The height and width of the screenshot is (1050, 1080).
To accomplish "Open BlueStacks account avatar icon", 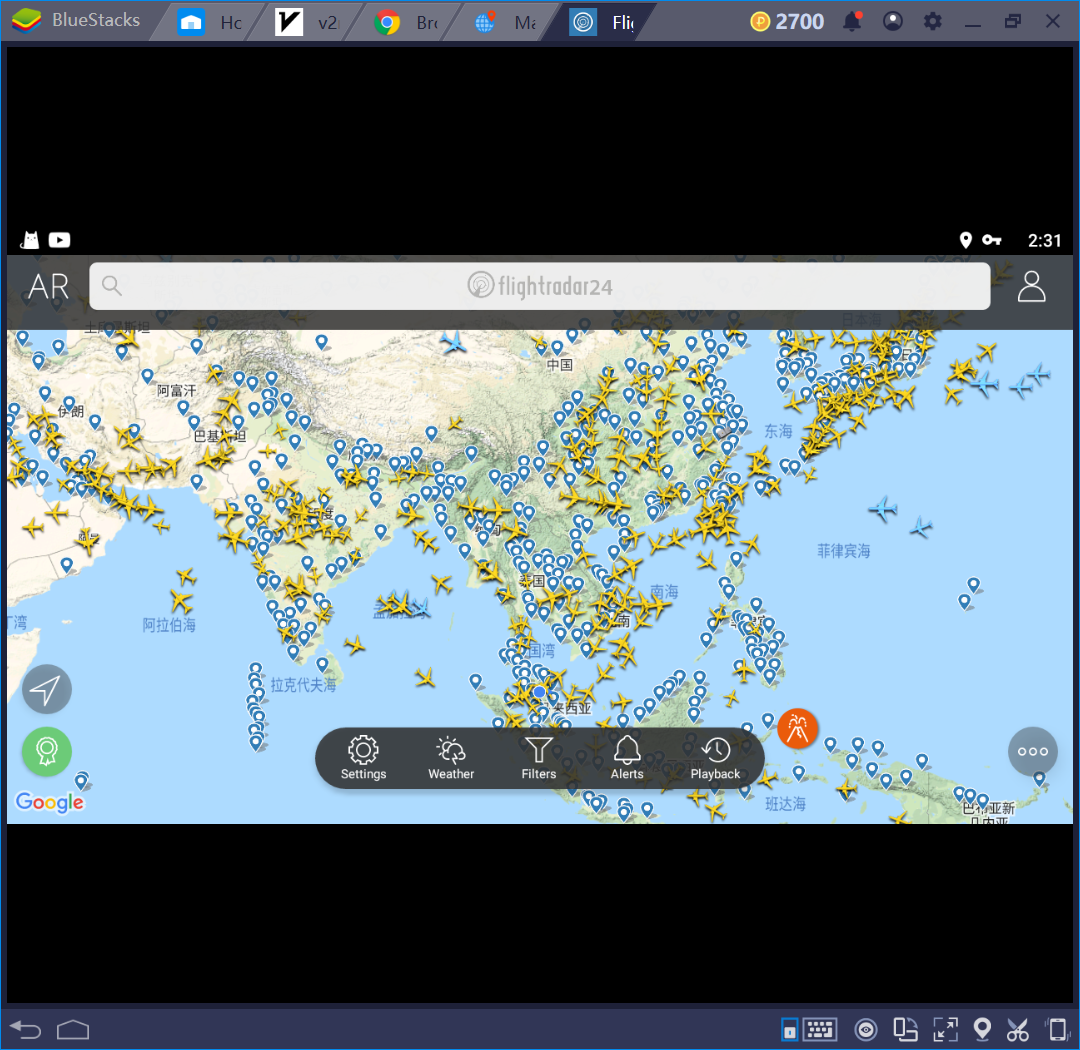I will click(x=893, y=21).
